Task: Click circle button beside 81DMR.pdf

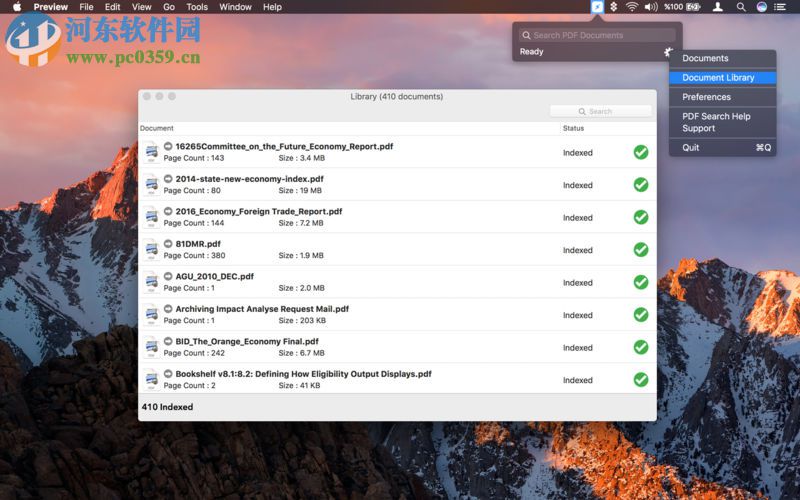Action: coord(168,243)
